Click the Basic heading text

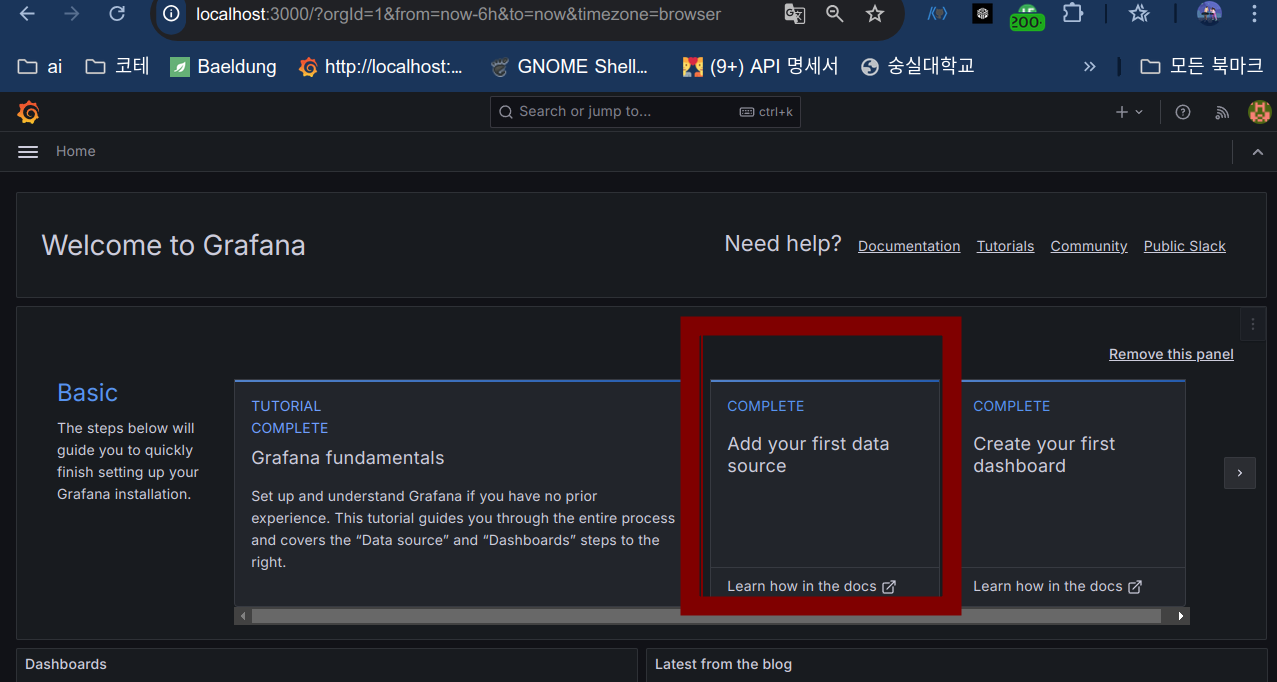88,393
